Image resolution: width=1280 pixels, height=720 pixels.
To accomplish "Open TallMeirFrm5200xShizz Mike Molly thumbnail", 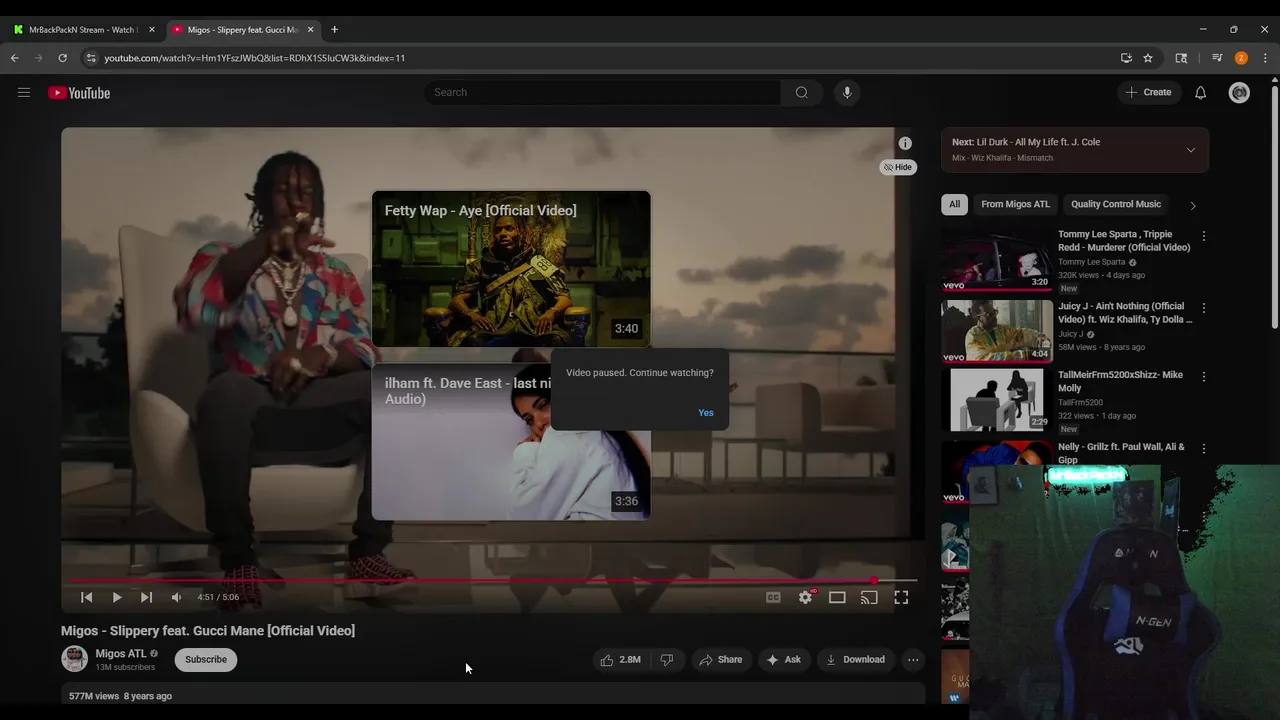I will [x=997, y=400].
